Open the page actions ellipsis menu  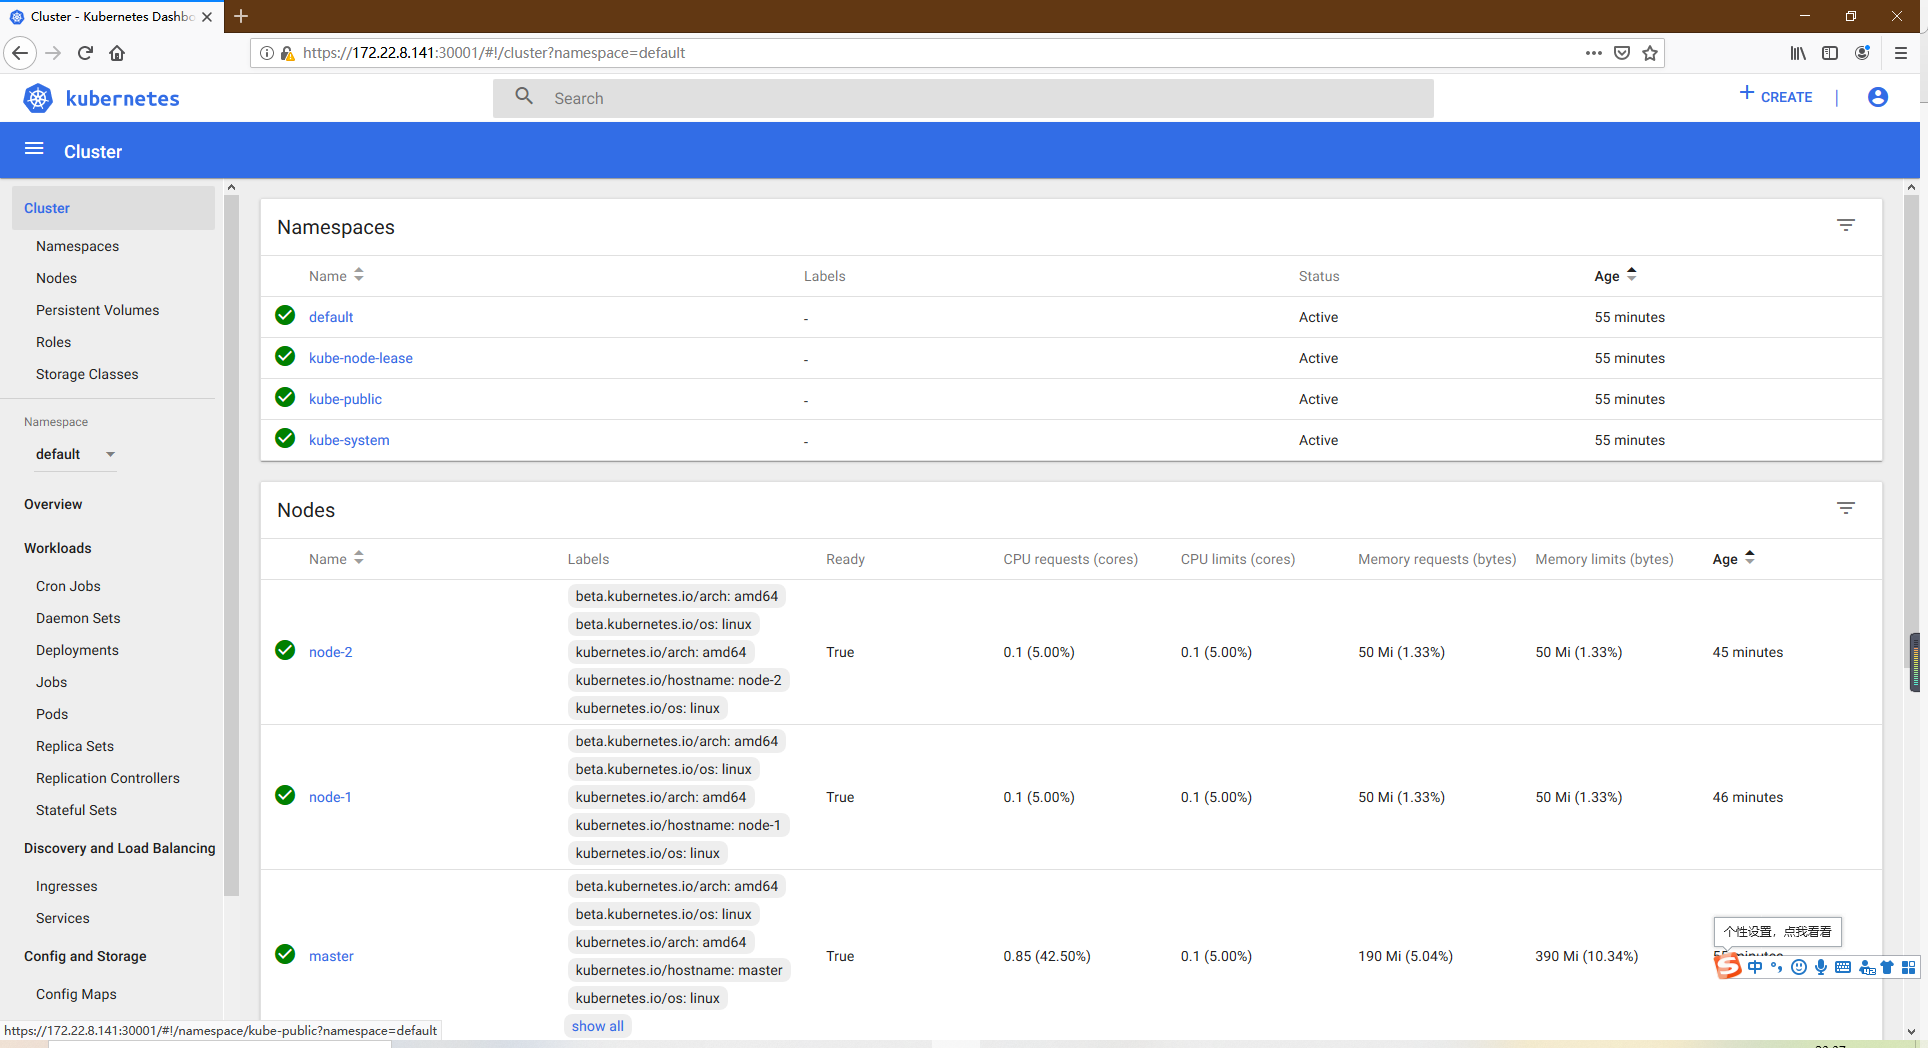1593,53
